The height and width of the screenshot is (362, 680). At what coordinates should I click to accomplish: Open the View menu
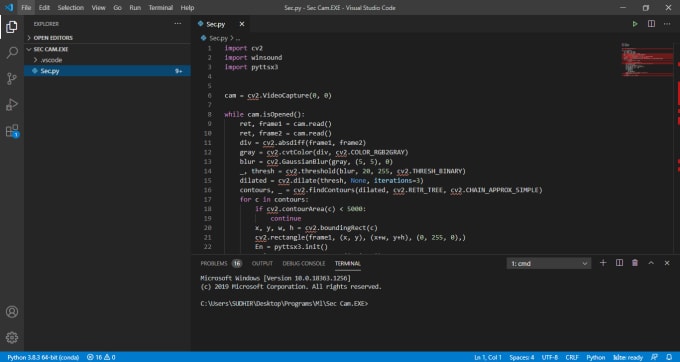[98, 8]
